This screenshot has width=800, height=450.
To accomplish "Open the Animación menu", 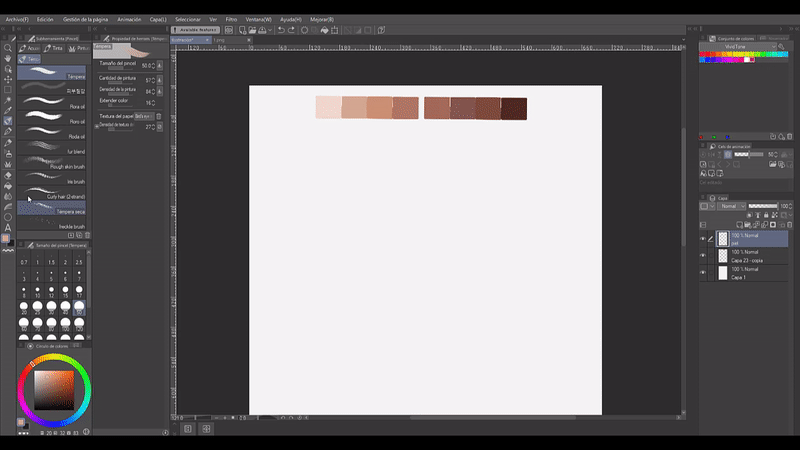I will pos(129,19).
